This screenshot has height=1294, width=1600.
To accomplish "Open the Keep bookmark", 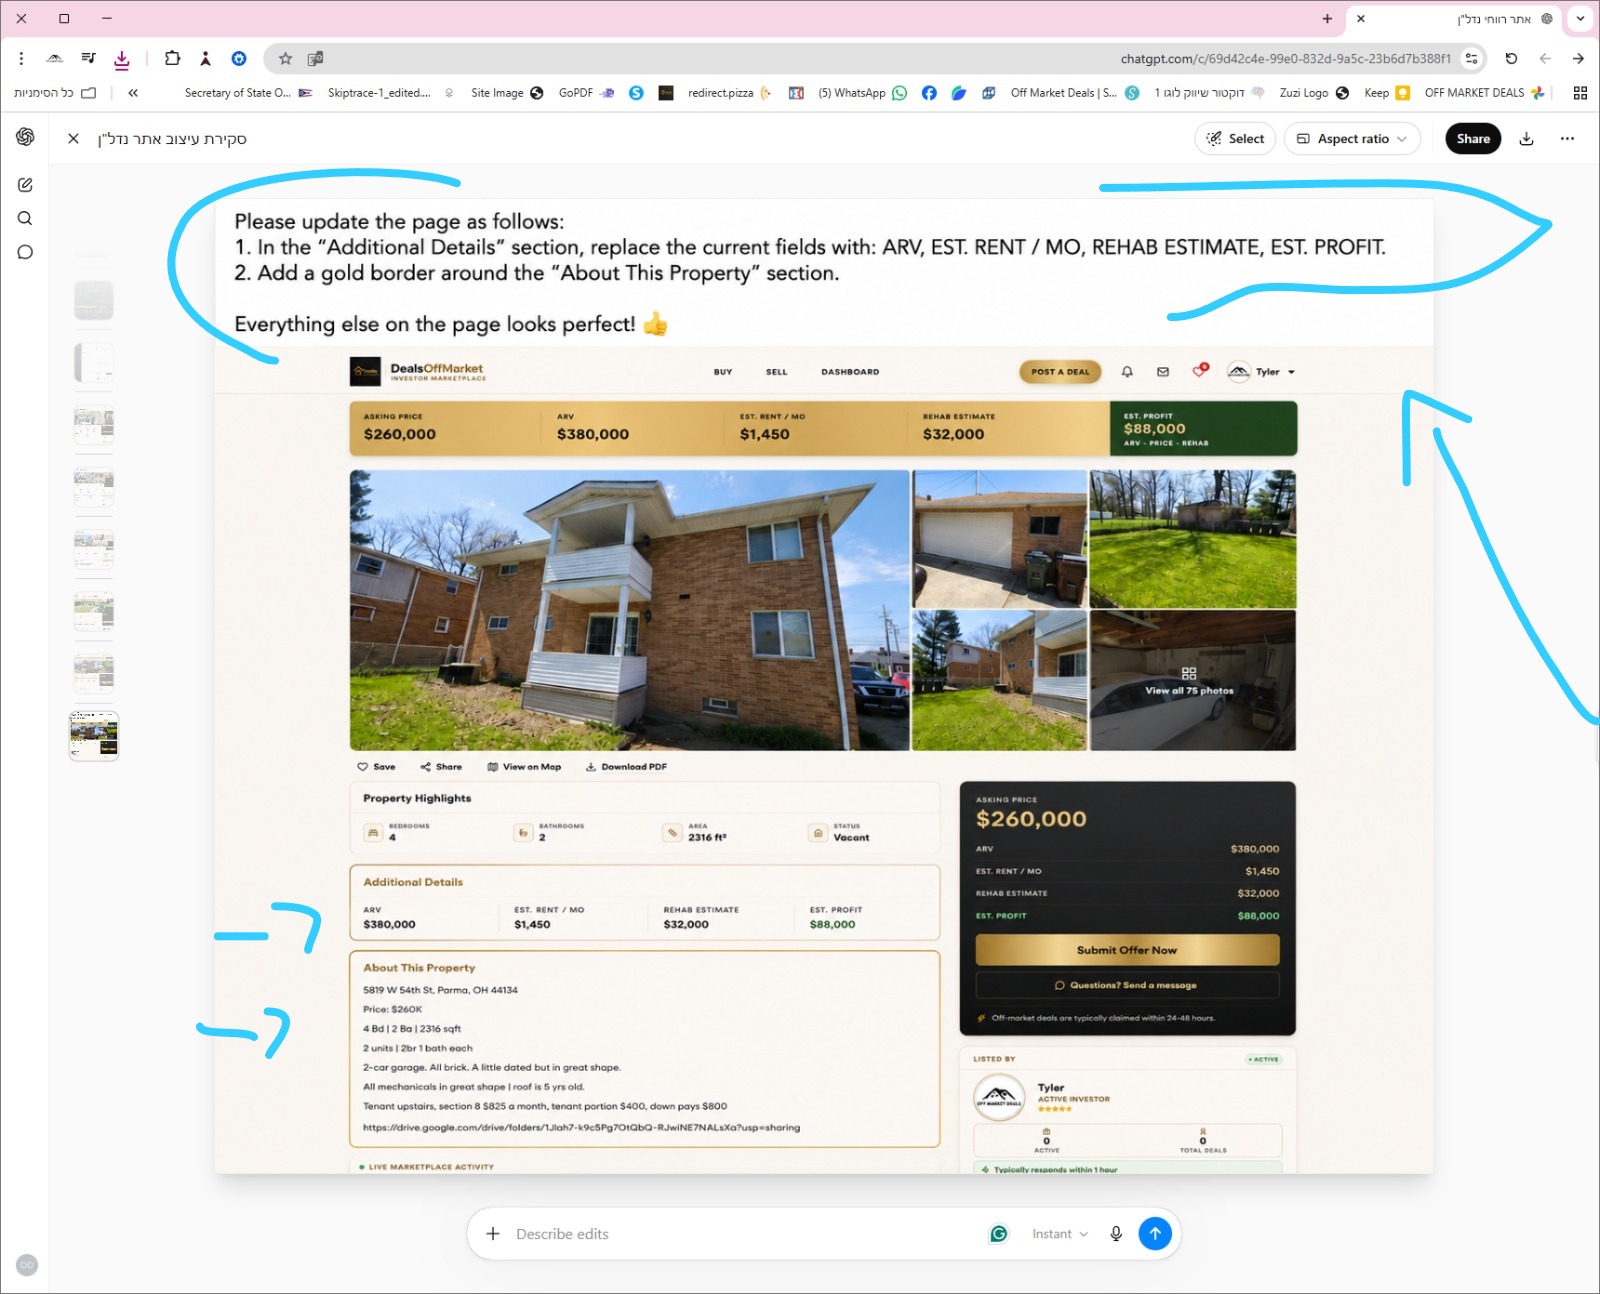I will [1387, 93].
